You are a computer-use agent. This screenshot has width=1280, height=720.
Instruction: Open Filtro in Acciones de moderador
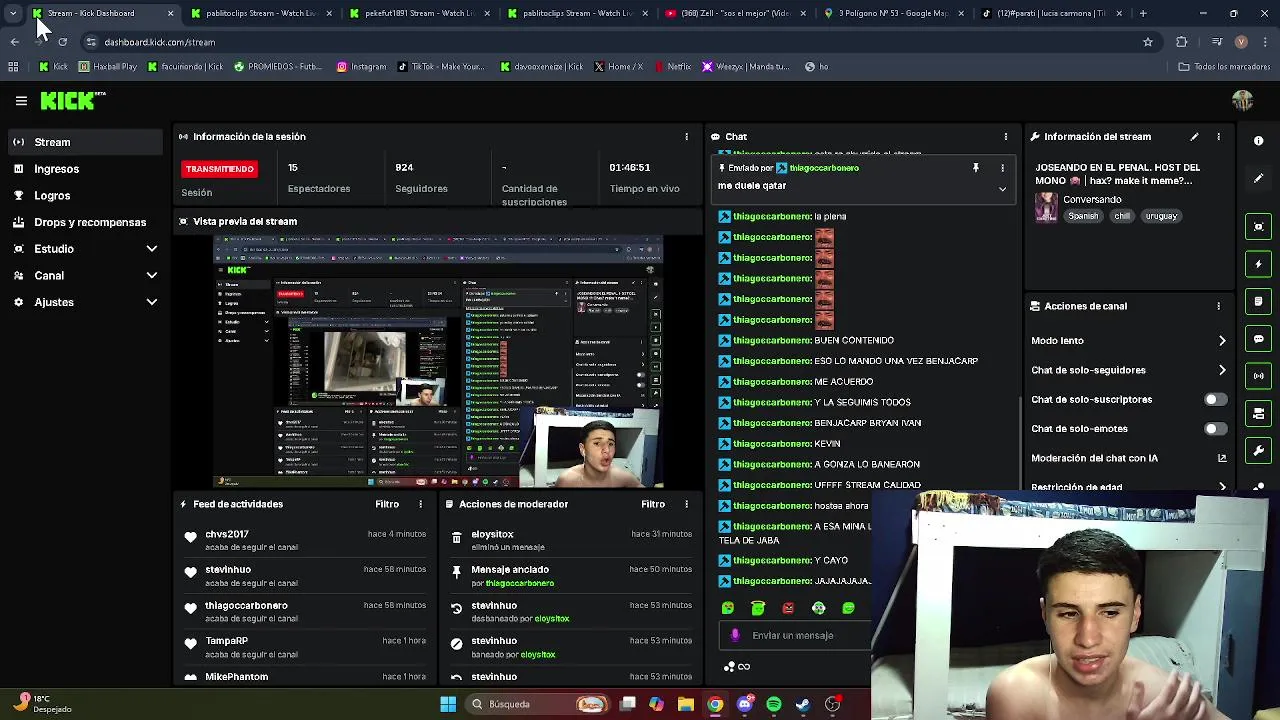(x=653, y=504)
